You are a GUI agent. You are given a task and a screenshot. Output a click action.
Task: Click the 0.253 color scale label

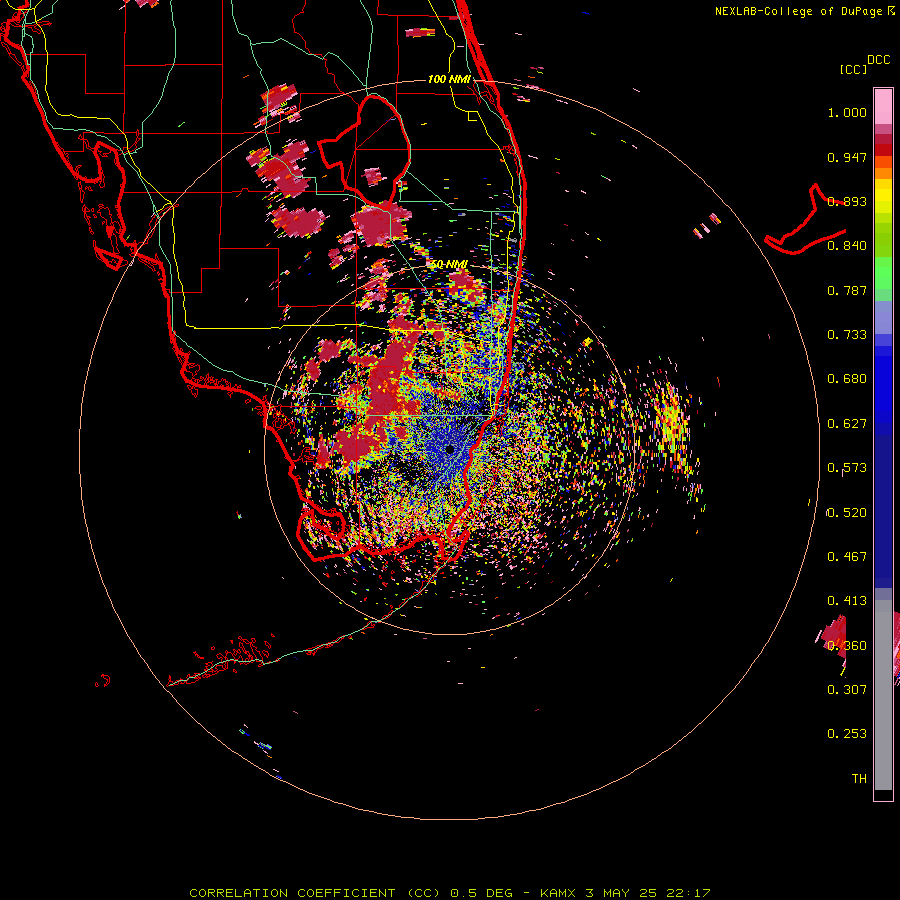pos(847,734)
